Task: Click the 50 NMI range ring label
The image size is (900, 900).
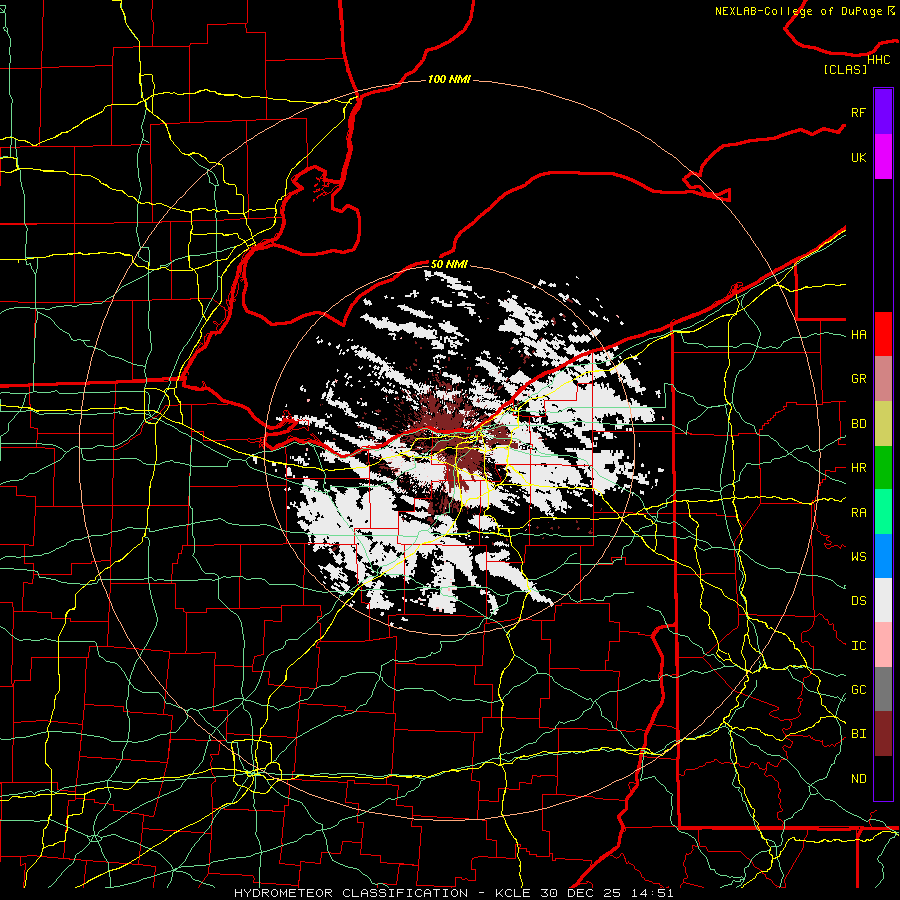Action: pos(449,264)
